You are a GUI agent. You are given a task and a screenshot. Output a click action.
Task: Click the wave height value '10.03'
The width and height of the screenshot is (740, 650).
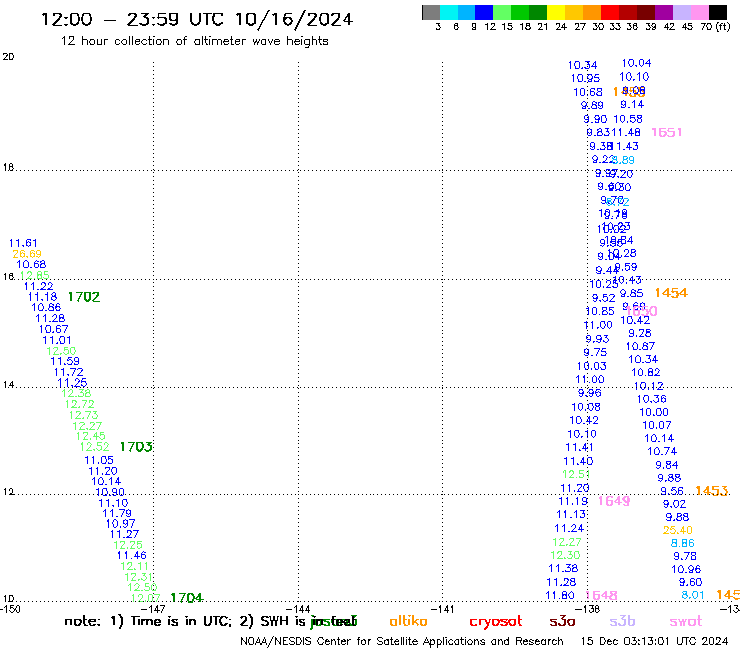pos(592,366)
